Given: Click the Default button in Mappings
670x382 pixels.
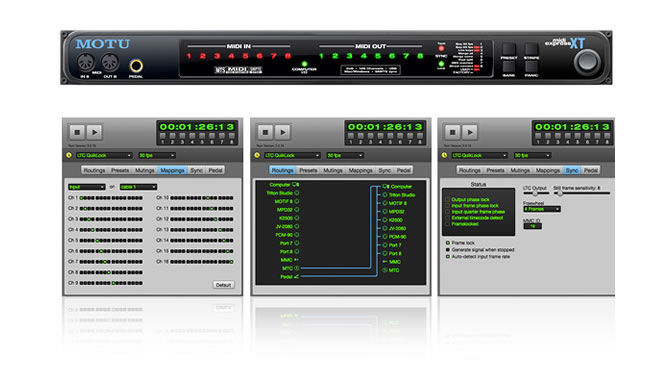Looking at the screenshot, I should (223, 285).
